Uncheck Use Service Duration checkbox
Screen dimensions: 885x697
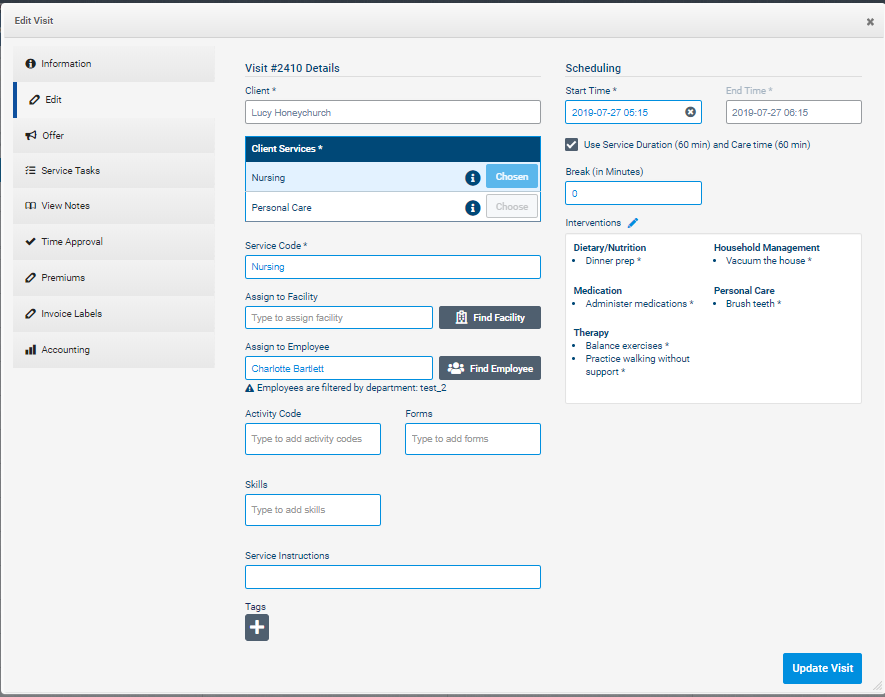tap(572, 144)
